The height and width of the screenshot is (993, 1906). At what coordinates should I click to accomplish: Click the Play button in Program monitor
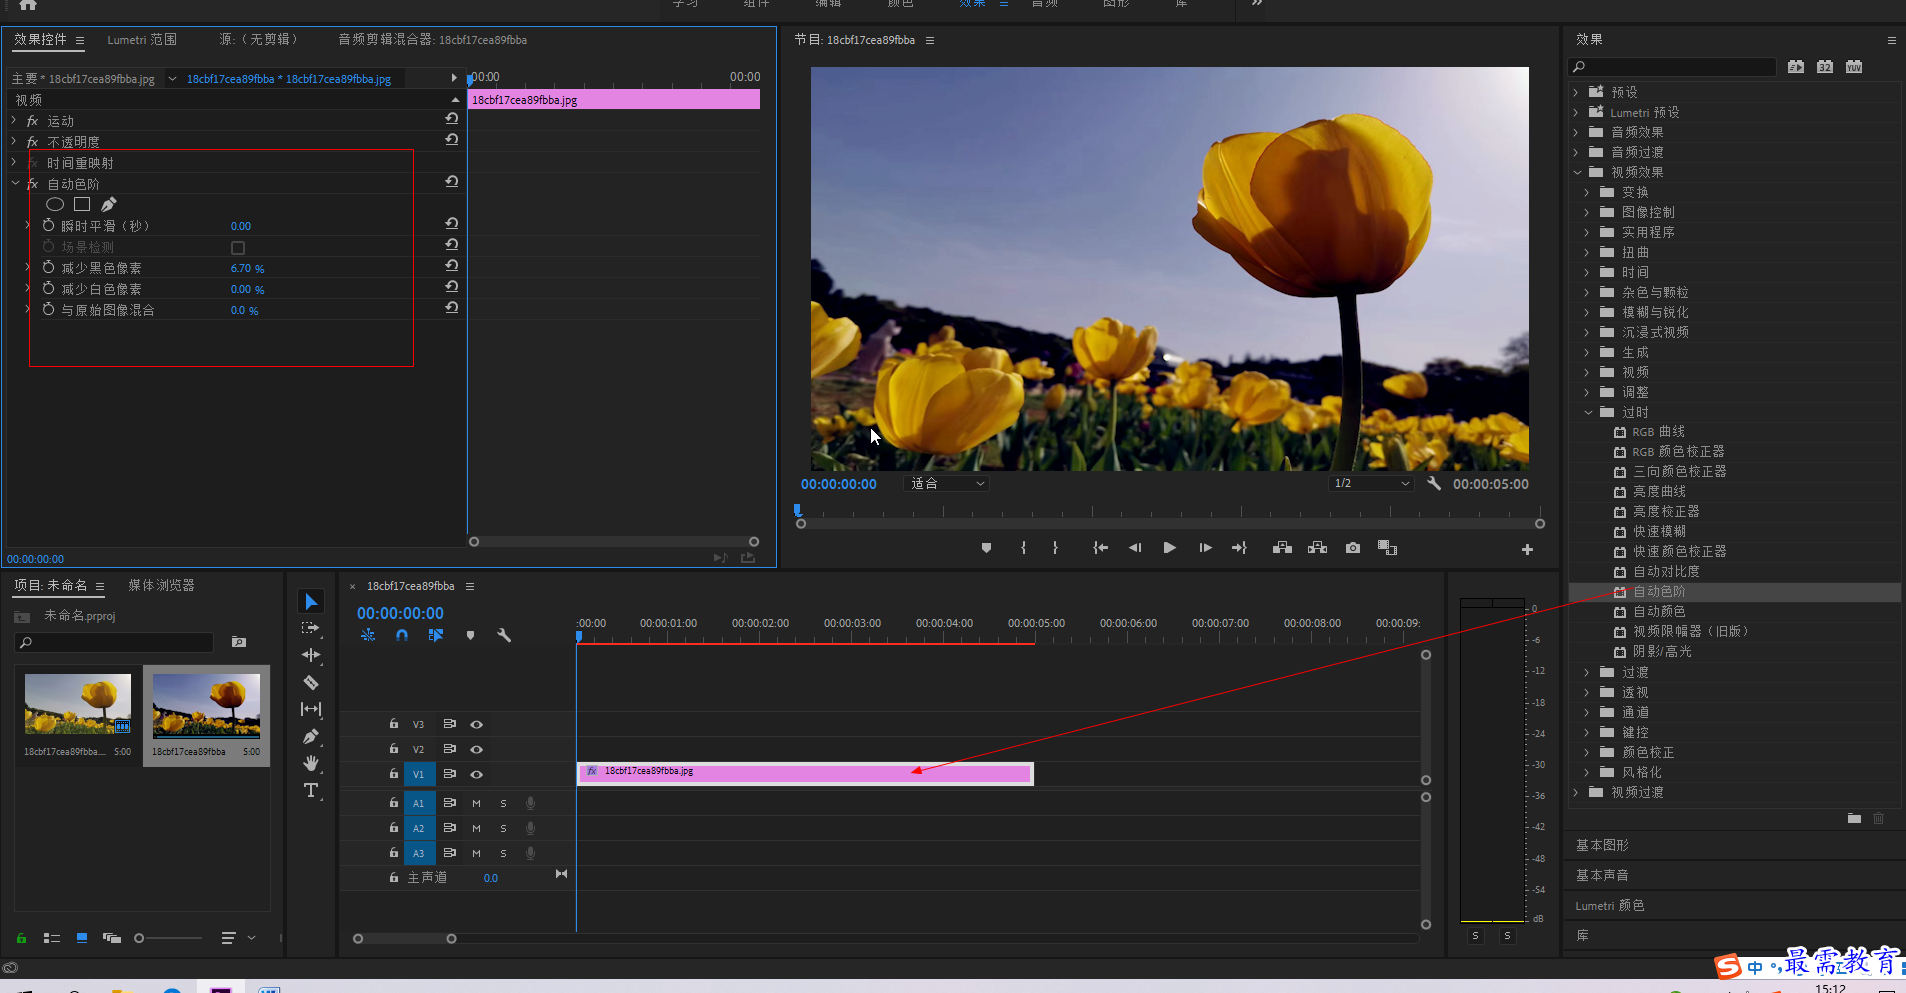pyautogui.click(x=1169, y=548)
